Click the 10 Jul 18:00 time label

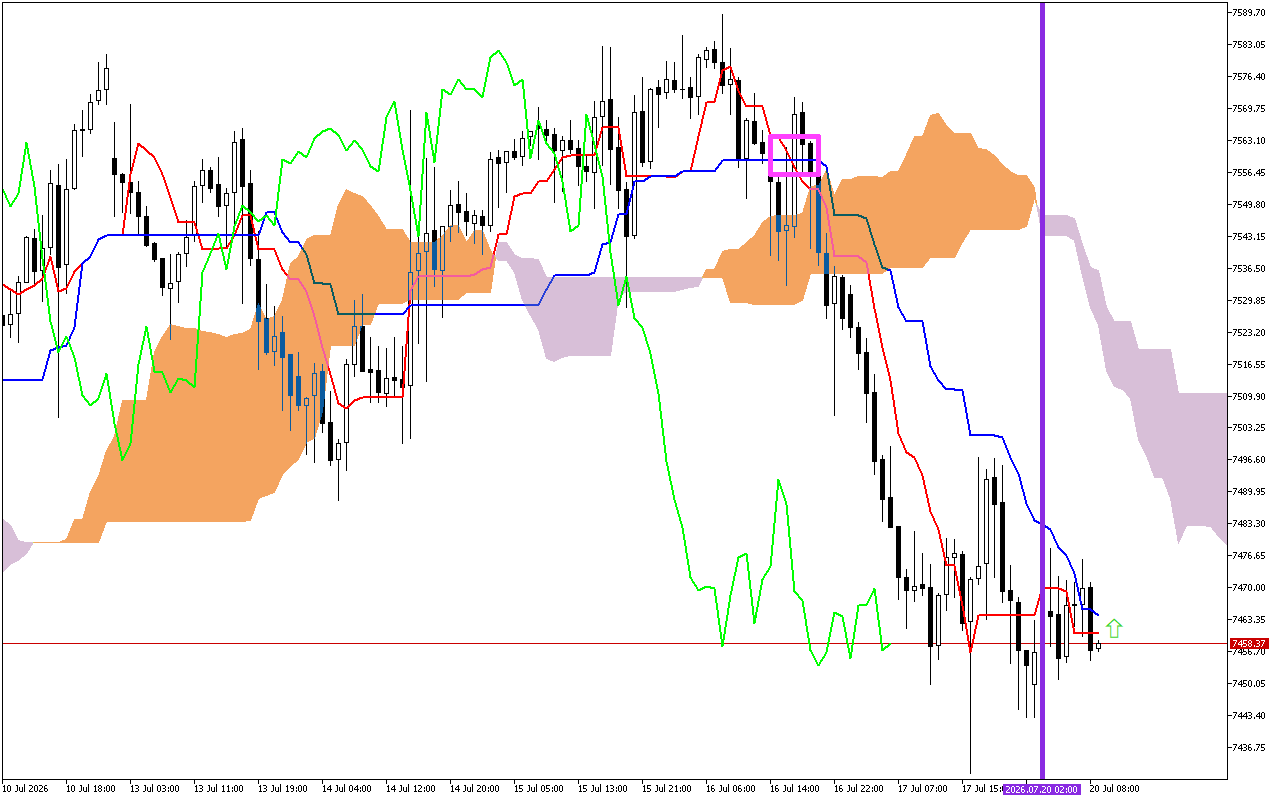90,789
